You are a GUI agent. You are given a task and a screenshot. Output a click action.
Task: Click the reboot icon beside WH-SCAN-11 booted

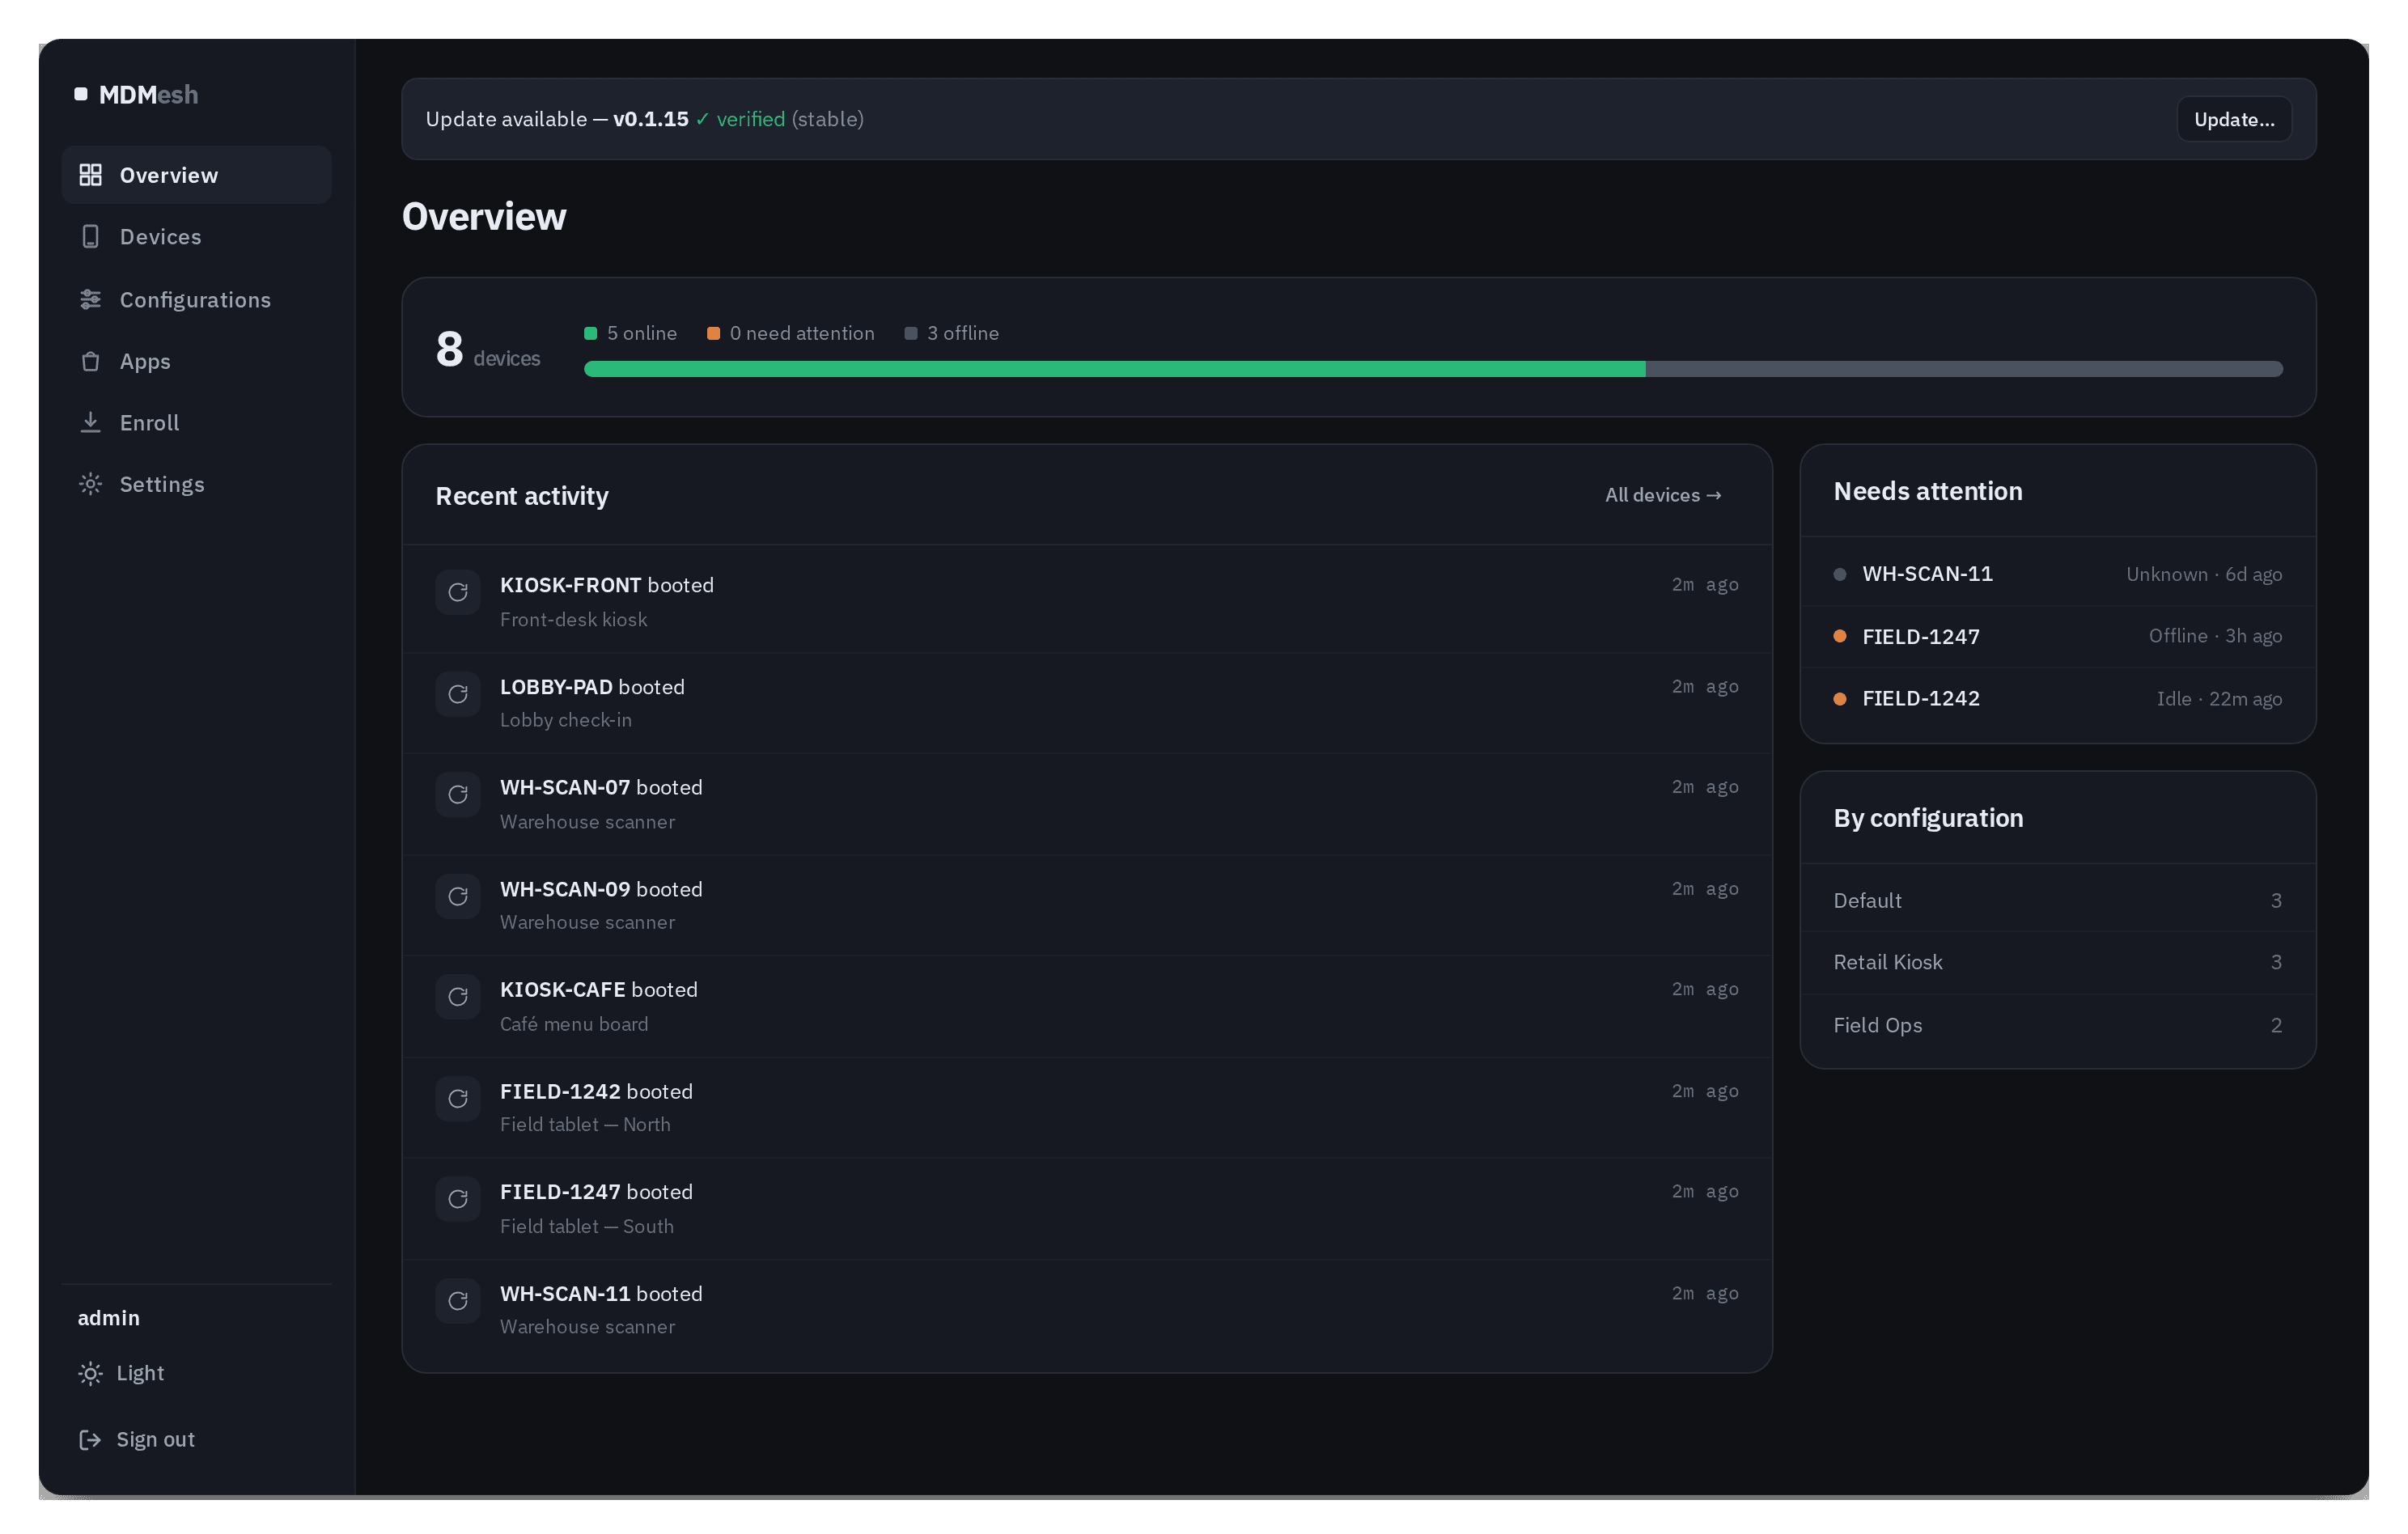click(458, 1300)
